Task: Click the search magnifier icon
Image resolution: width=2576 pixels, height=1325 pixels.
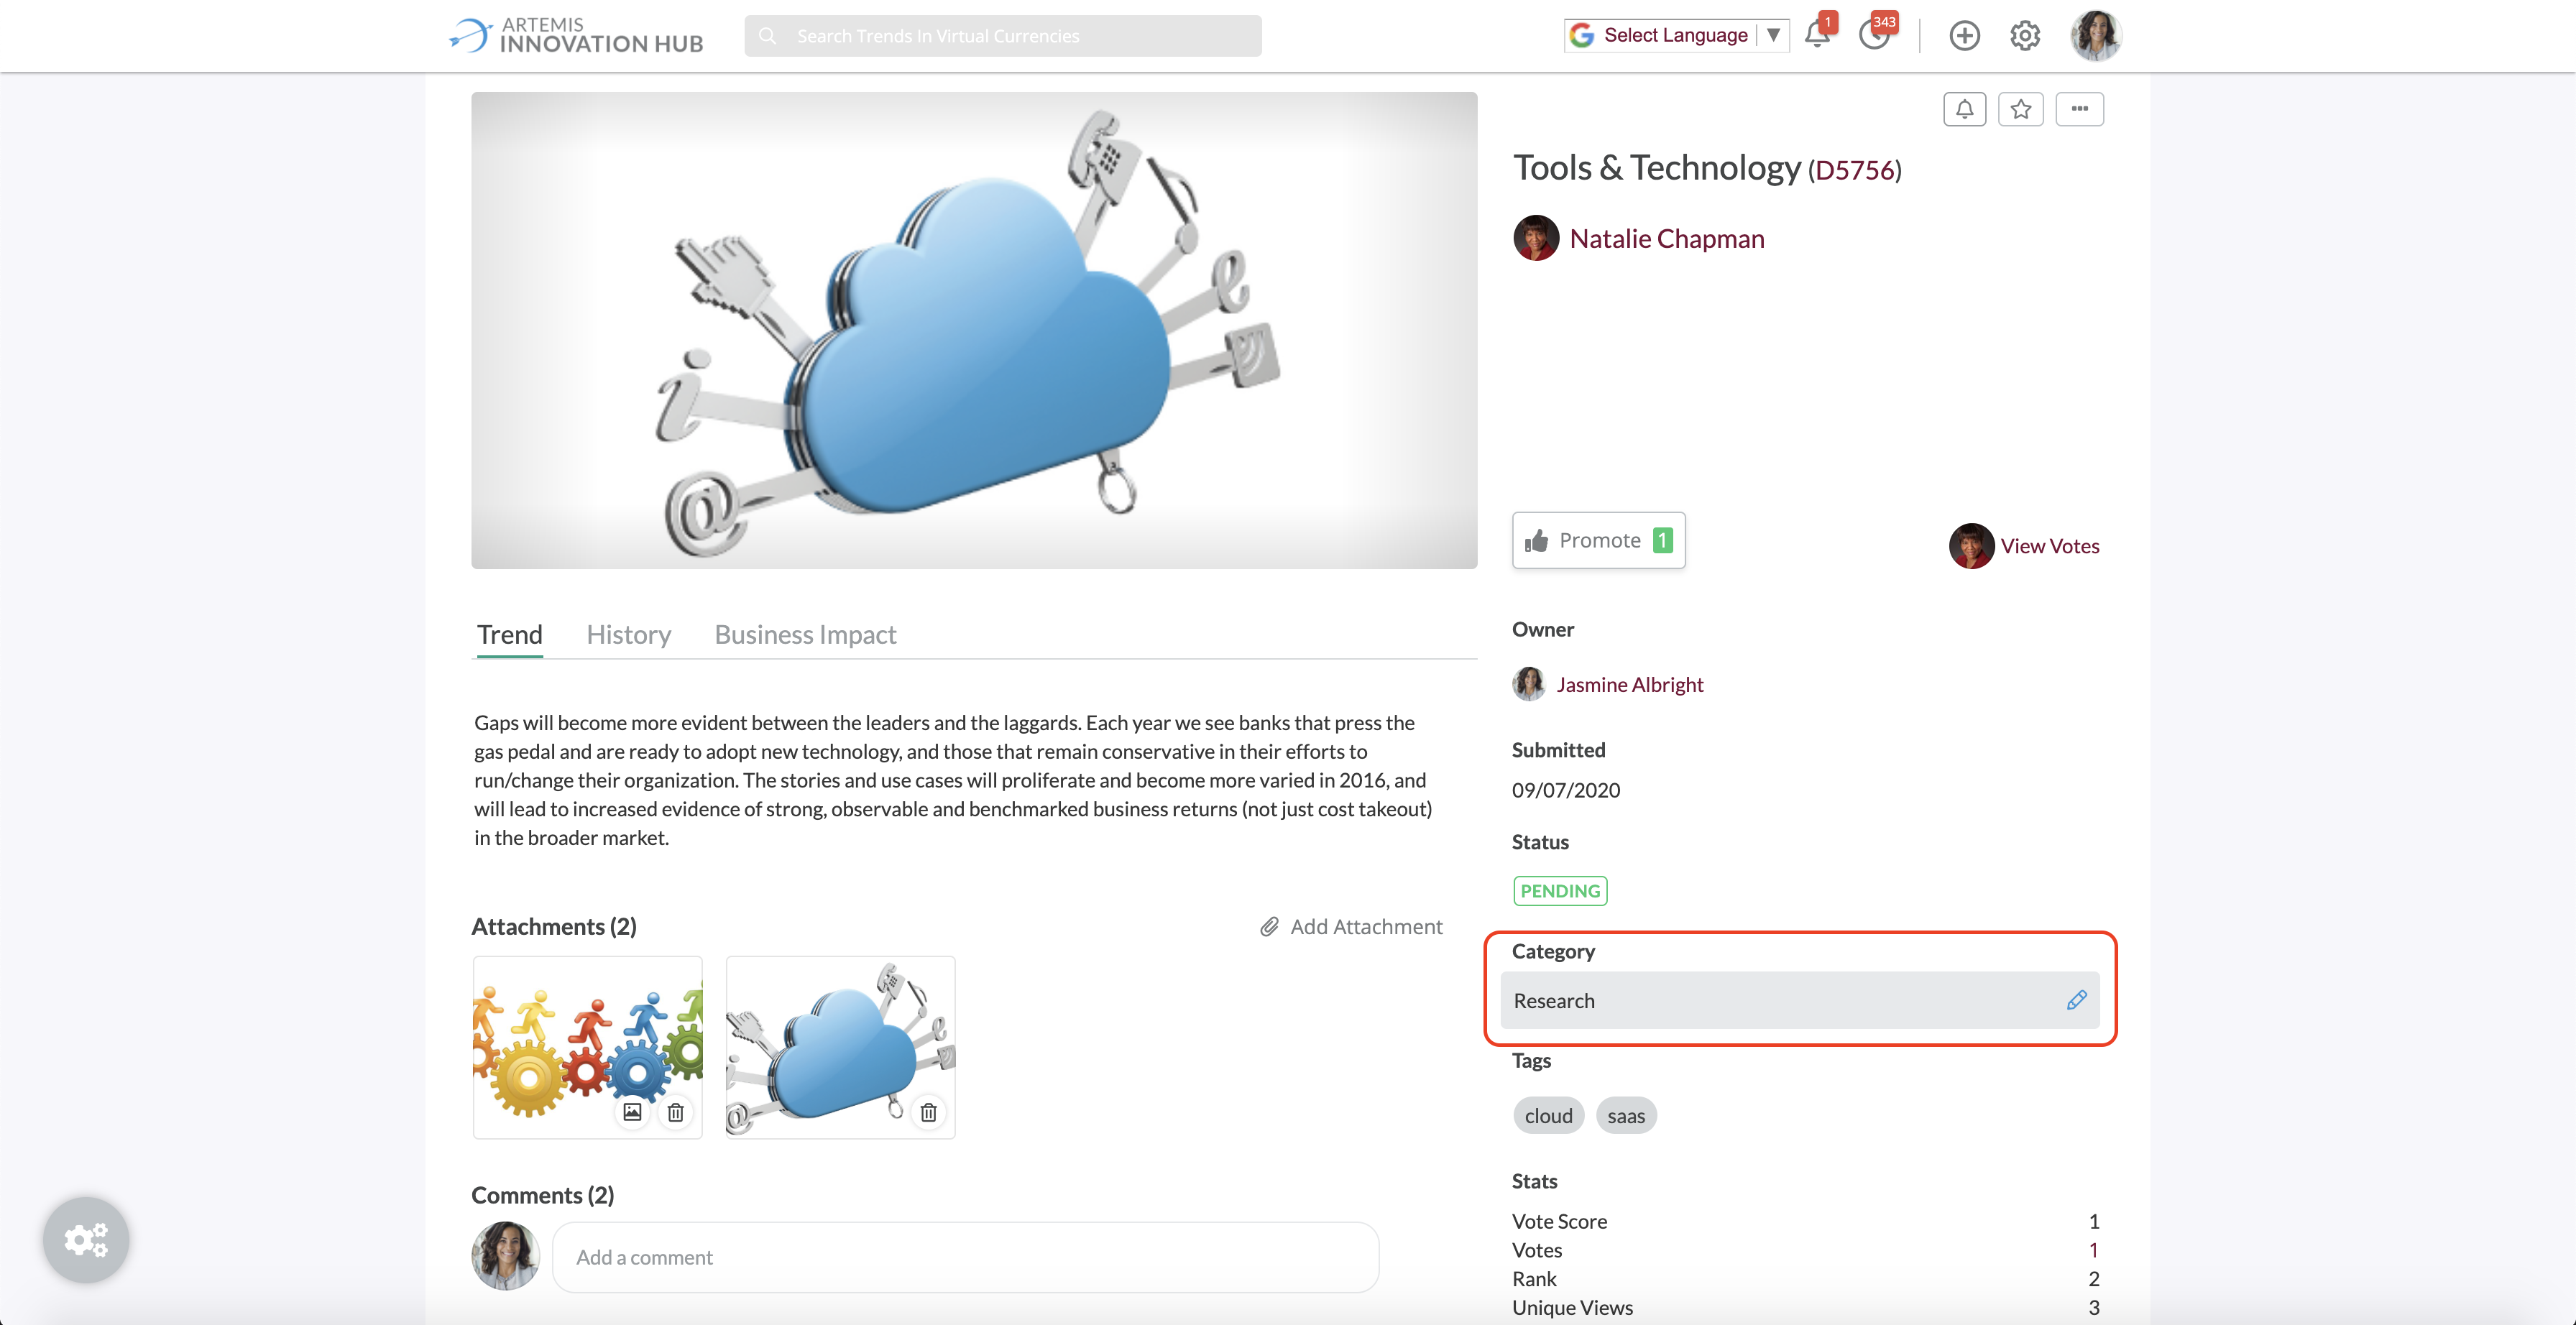Action: [767, 36]
